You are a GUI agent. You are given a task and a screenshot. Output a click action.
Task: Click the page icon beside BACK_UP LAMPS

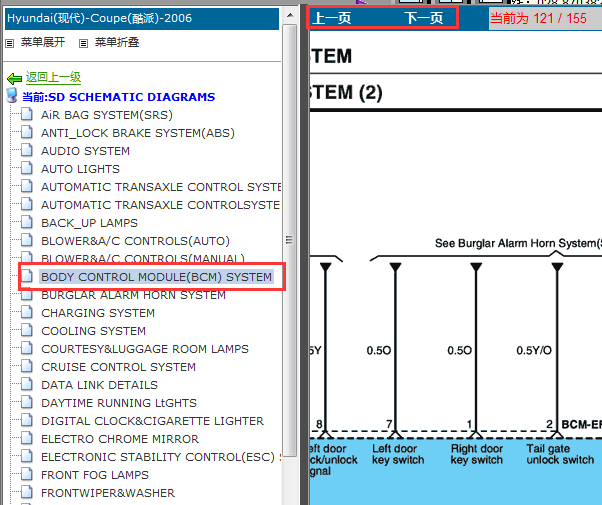coord(26,223)
